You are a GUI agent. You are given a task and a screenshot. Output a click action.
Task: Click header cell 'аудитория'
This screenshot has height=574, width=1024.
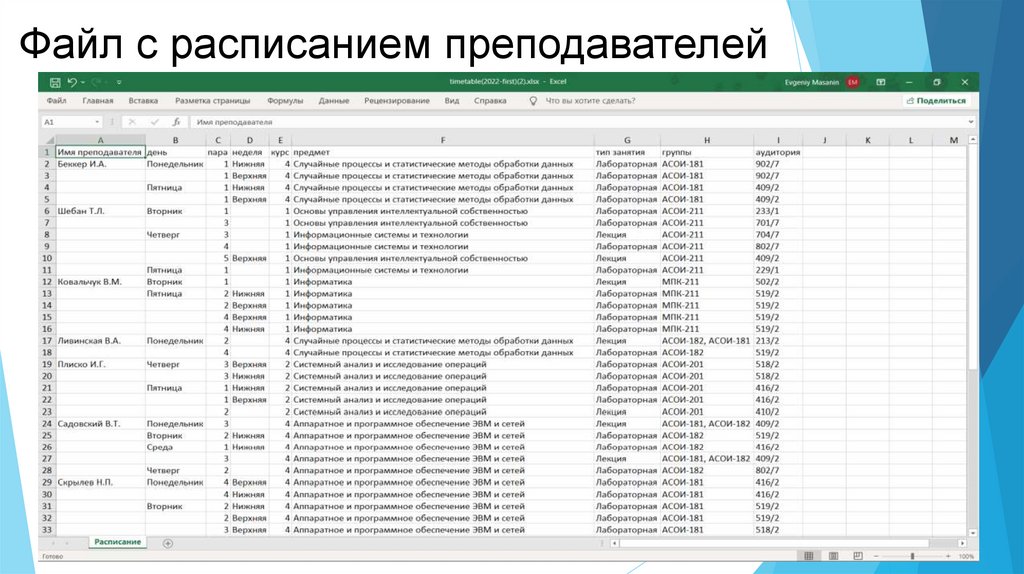tap(778, 152)
